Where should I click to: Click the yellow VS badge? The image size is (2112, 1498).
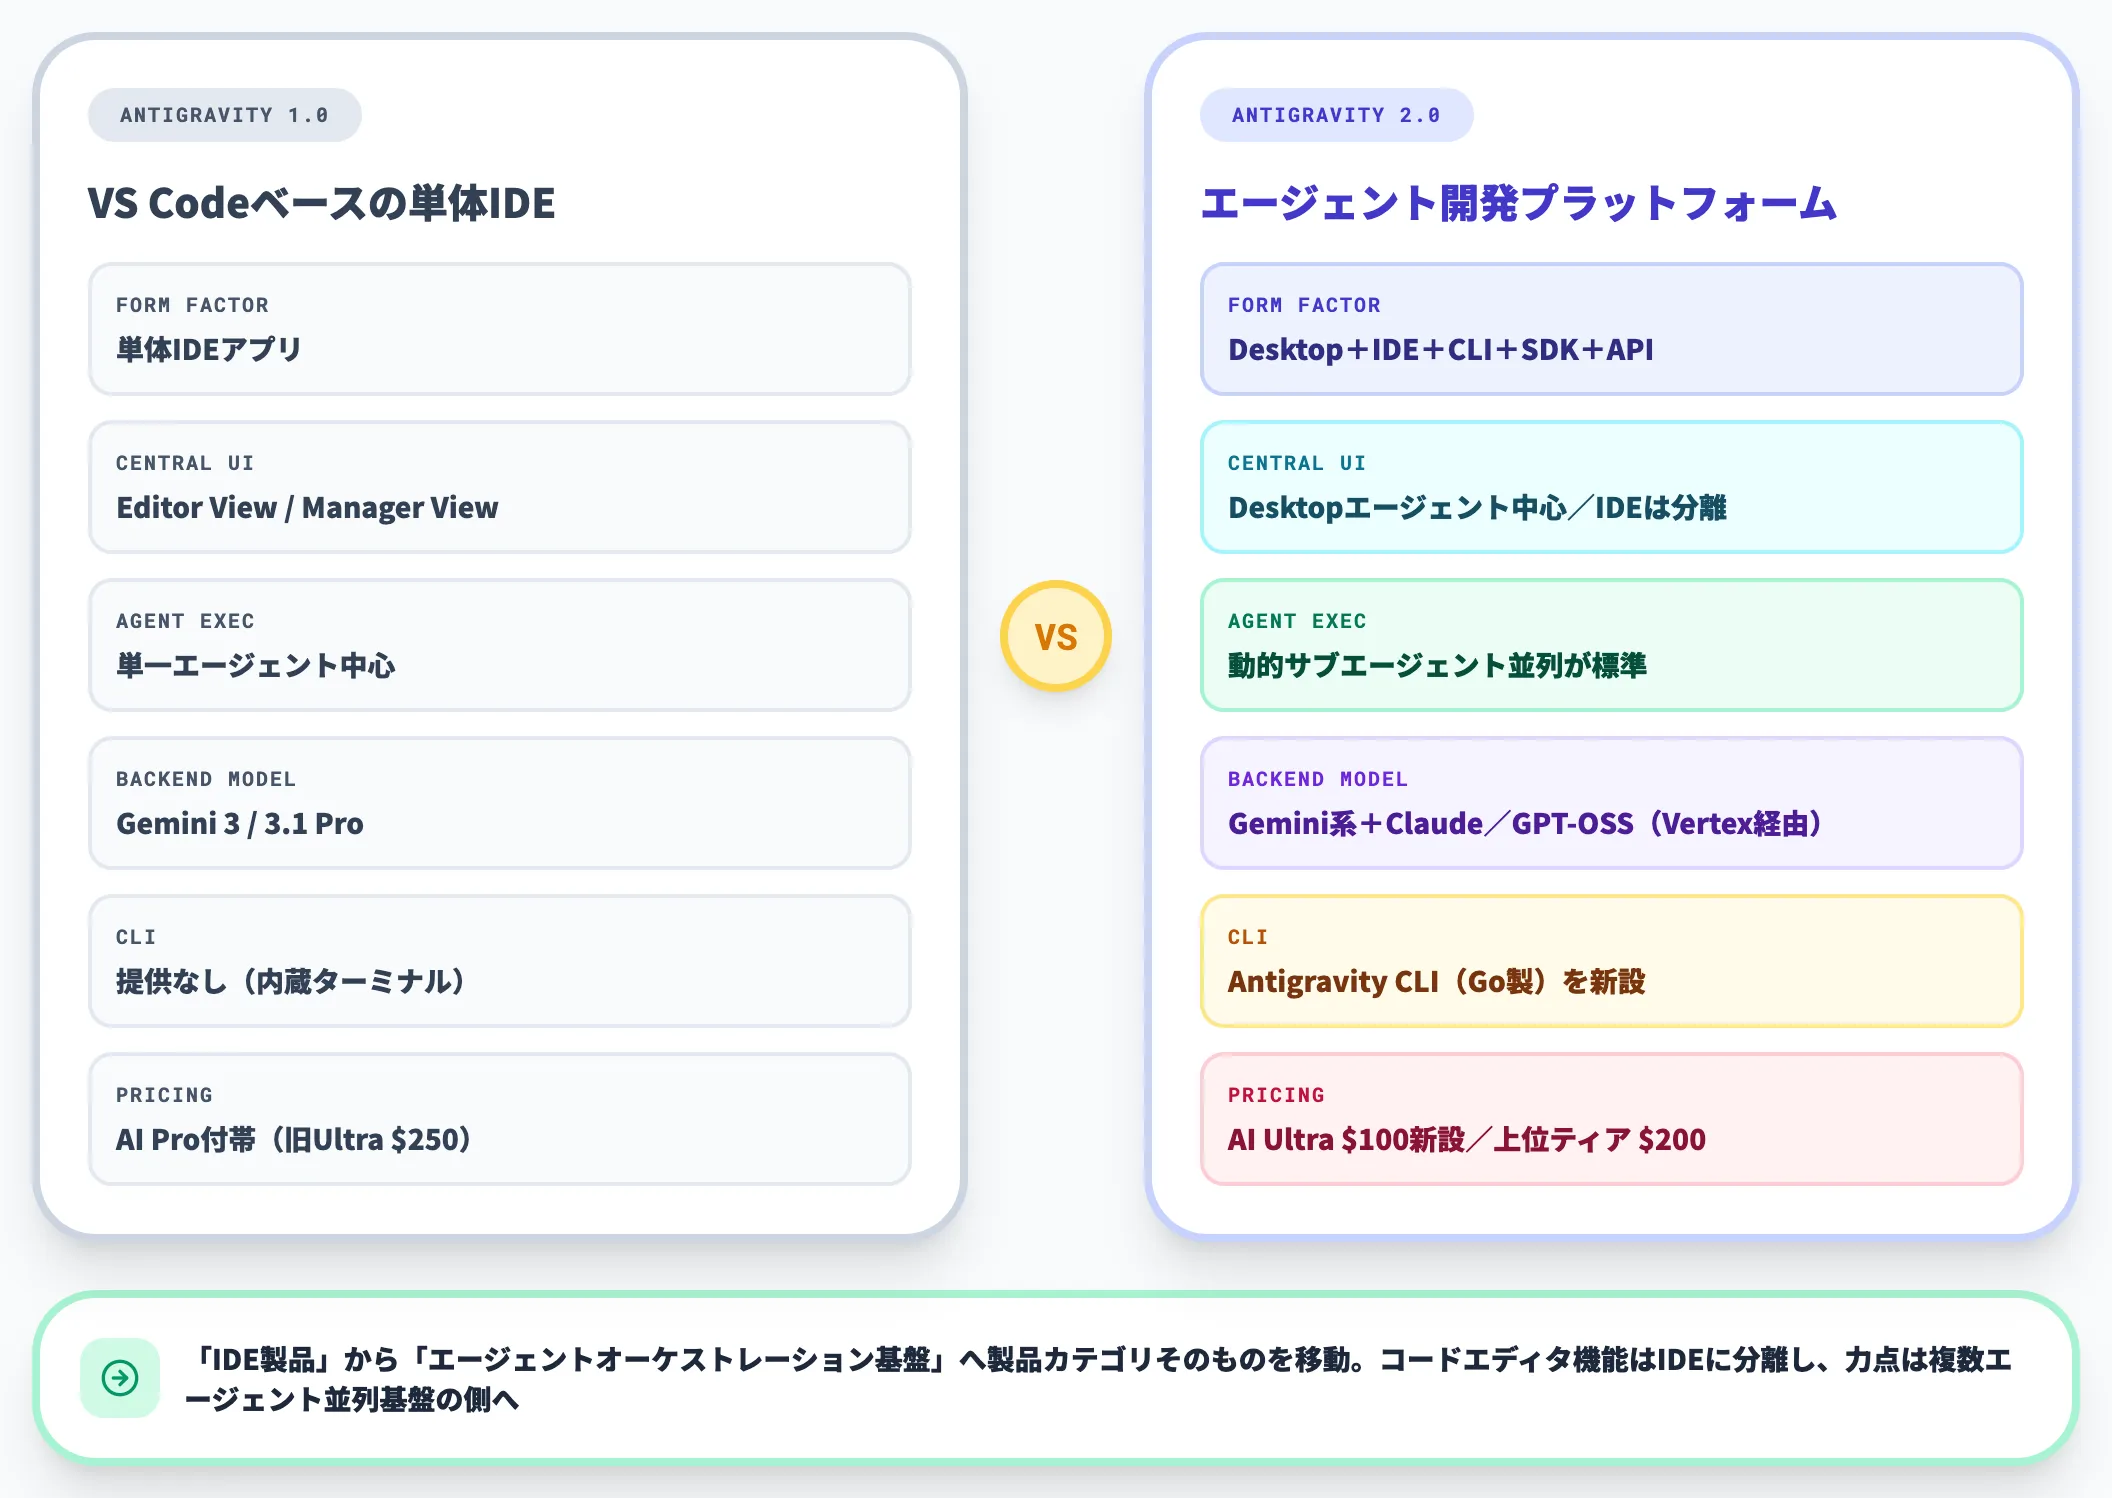(1056, 636)
